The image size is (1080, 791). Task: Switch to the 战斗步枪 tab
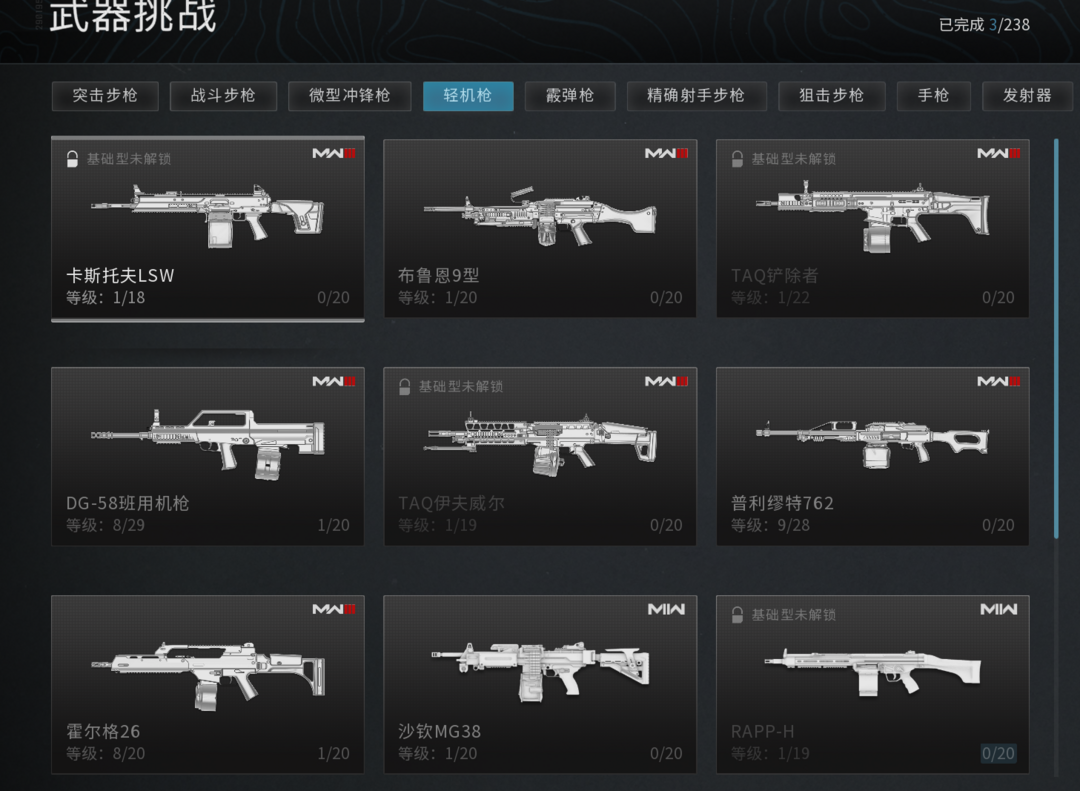click(x=223, y=96)
